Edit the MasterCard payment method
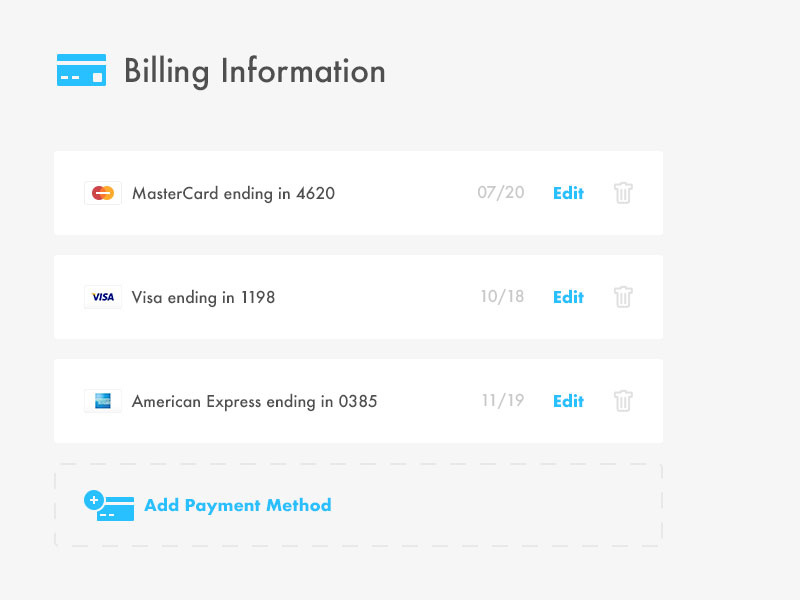This screenshot has width=800, height=600. click(x=567, y=193)
